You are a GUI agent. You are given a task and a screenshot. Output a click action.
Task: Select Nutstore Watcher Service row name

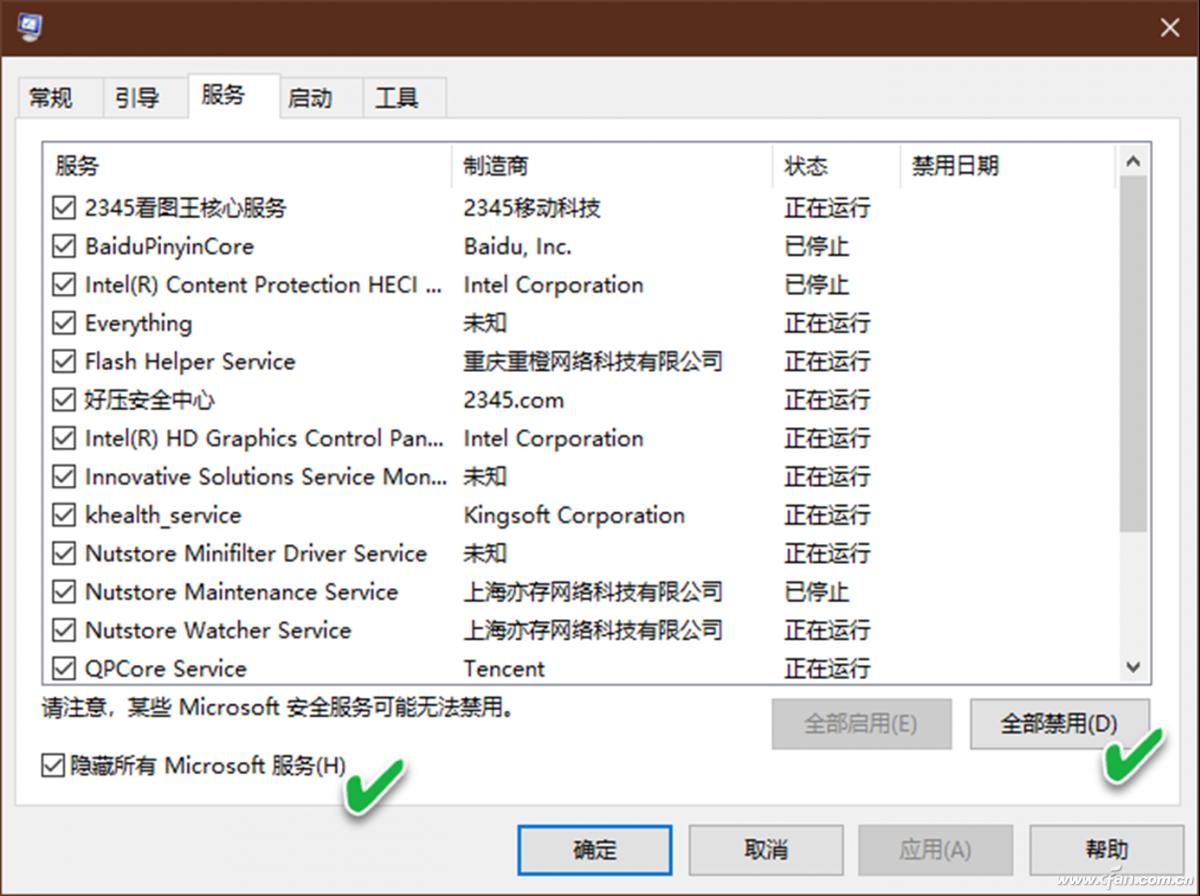(x=218, y=630)
